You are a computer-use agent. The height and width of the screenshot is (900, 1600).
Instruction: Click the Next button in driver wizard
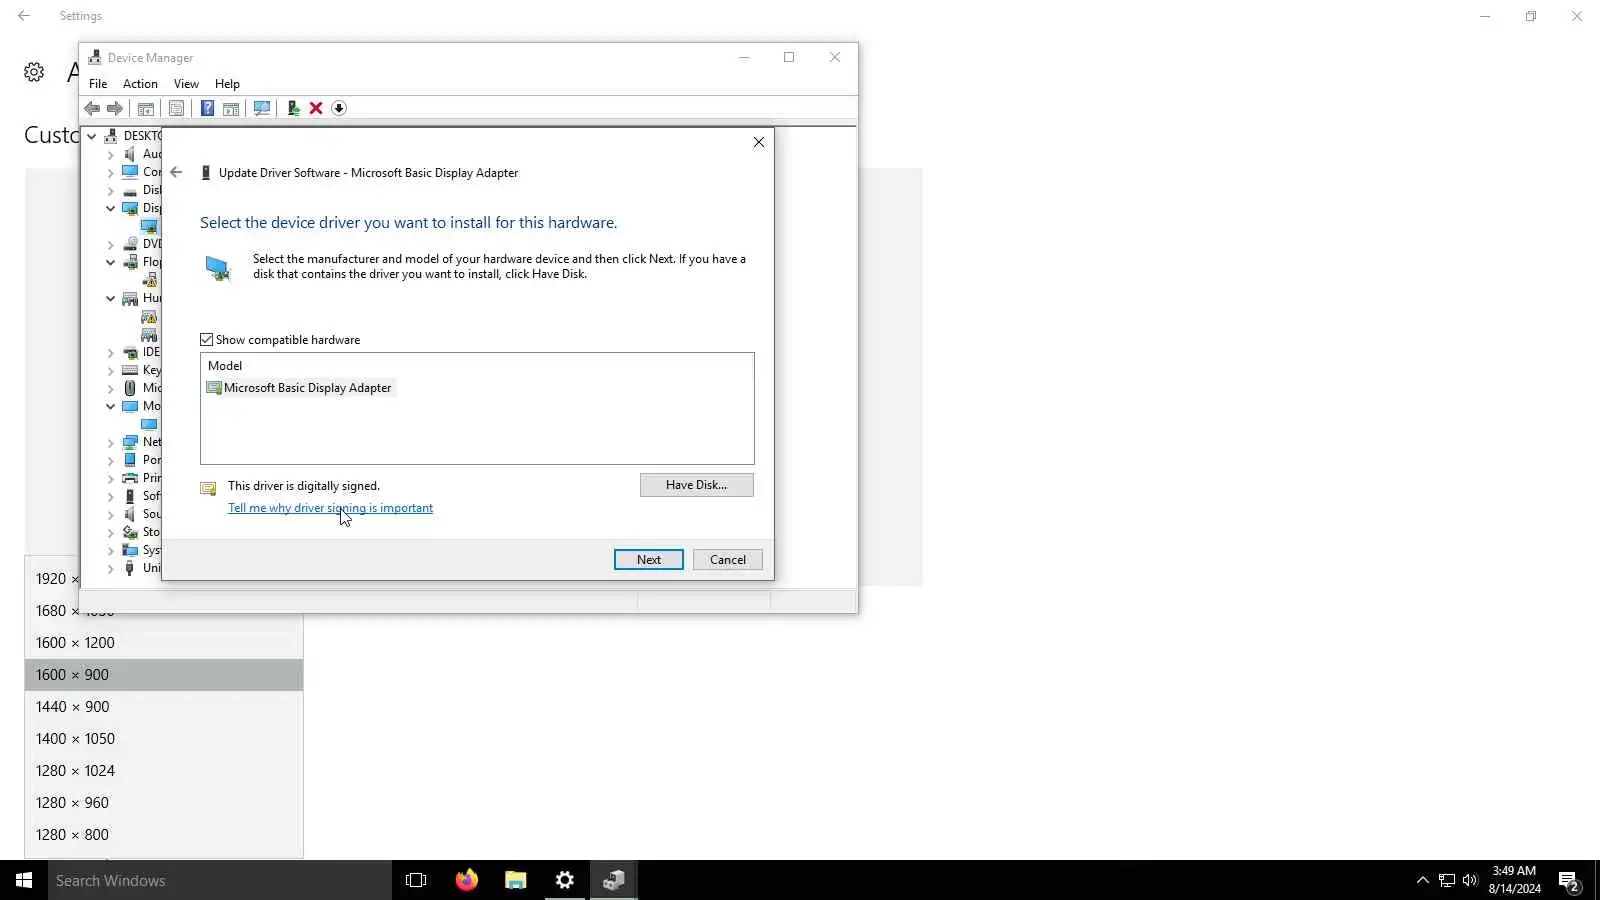[x=649, y=560]
